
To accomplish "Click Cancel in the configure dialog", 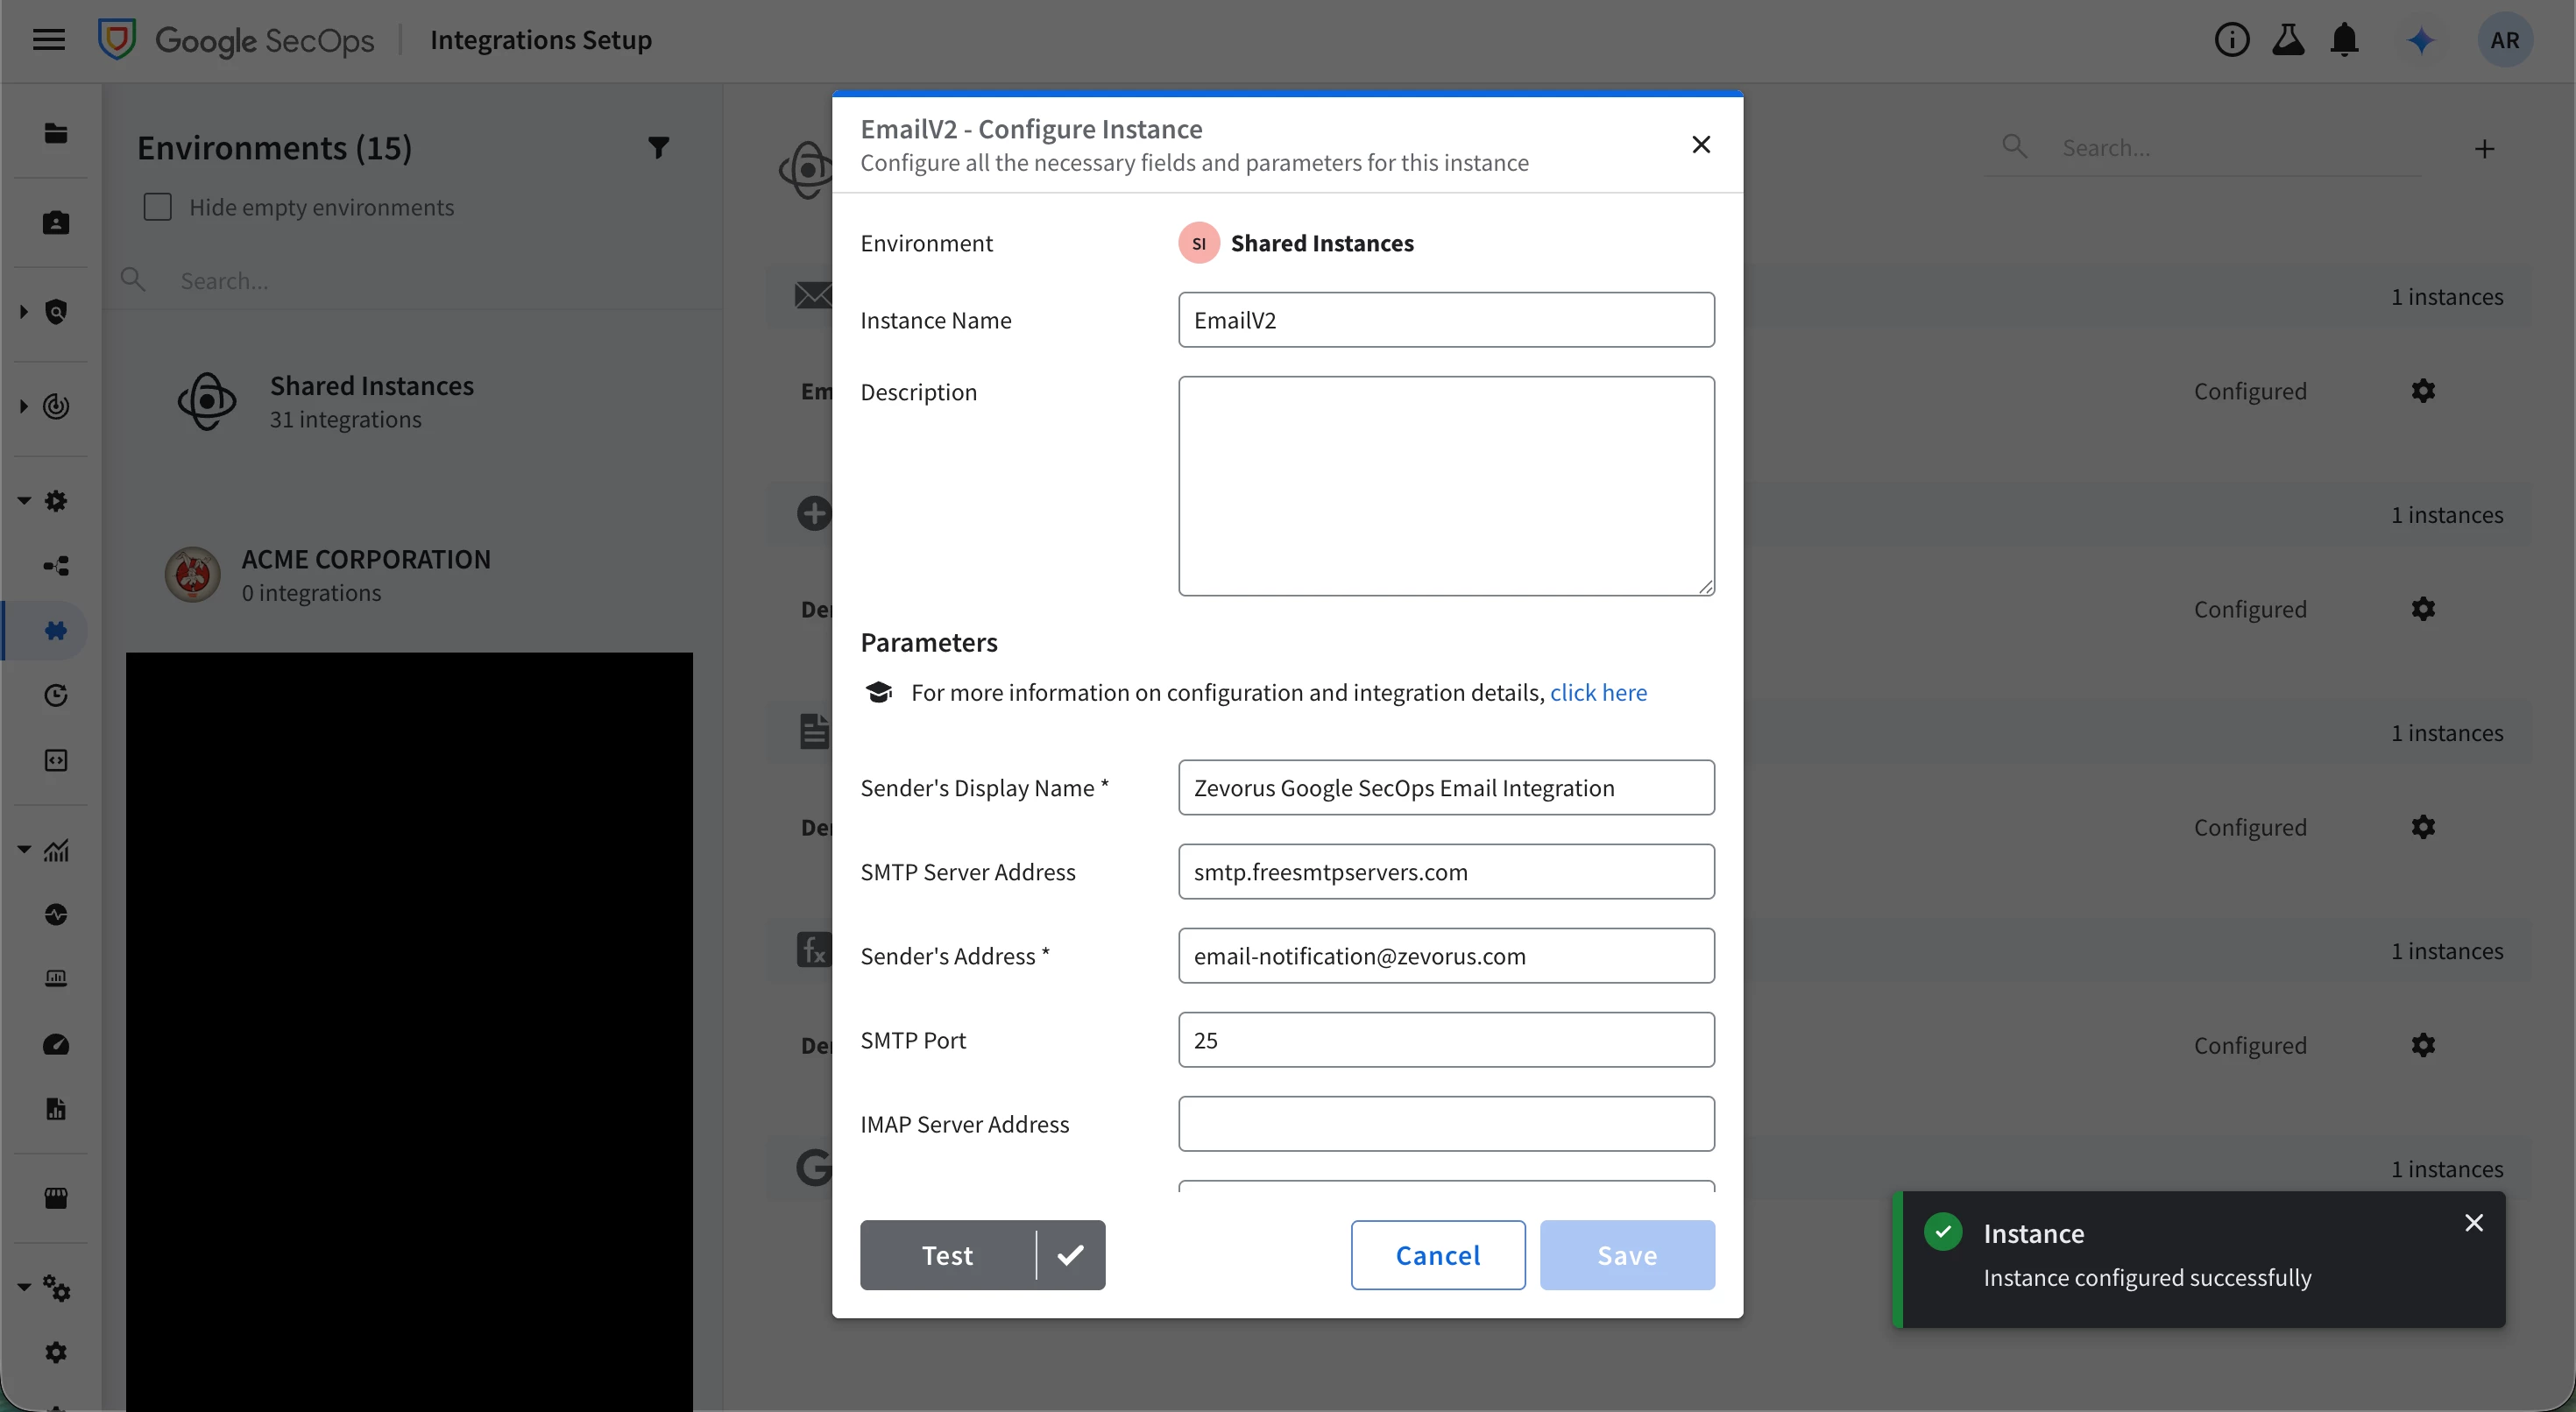I will point(1438,1255).
